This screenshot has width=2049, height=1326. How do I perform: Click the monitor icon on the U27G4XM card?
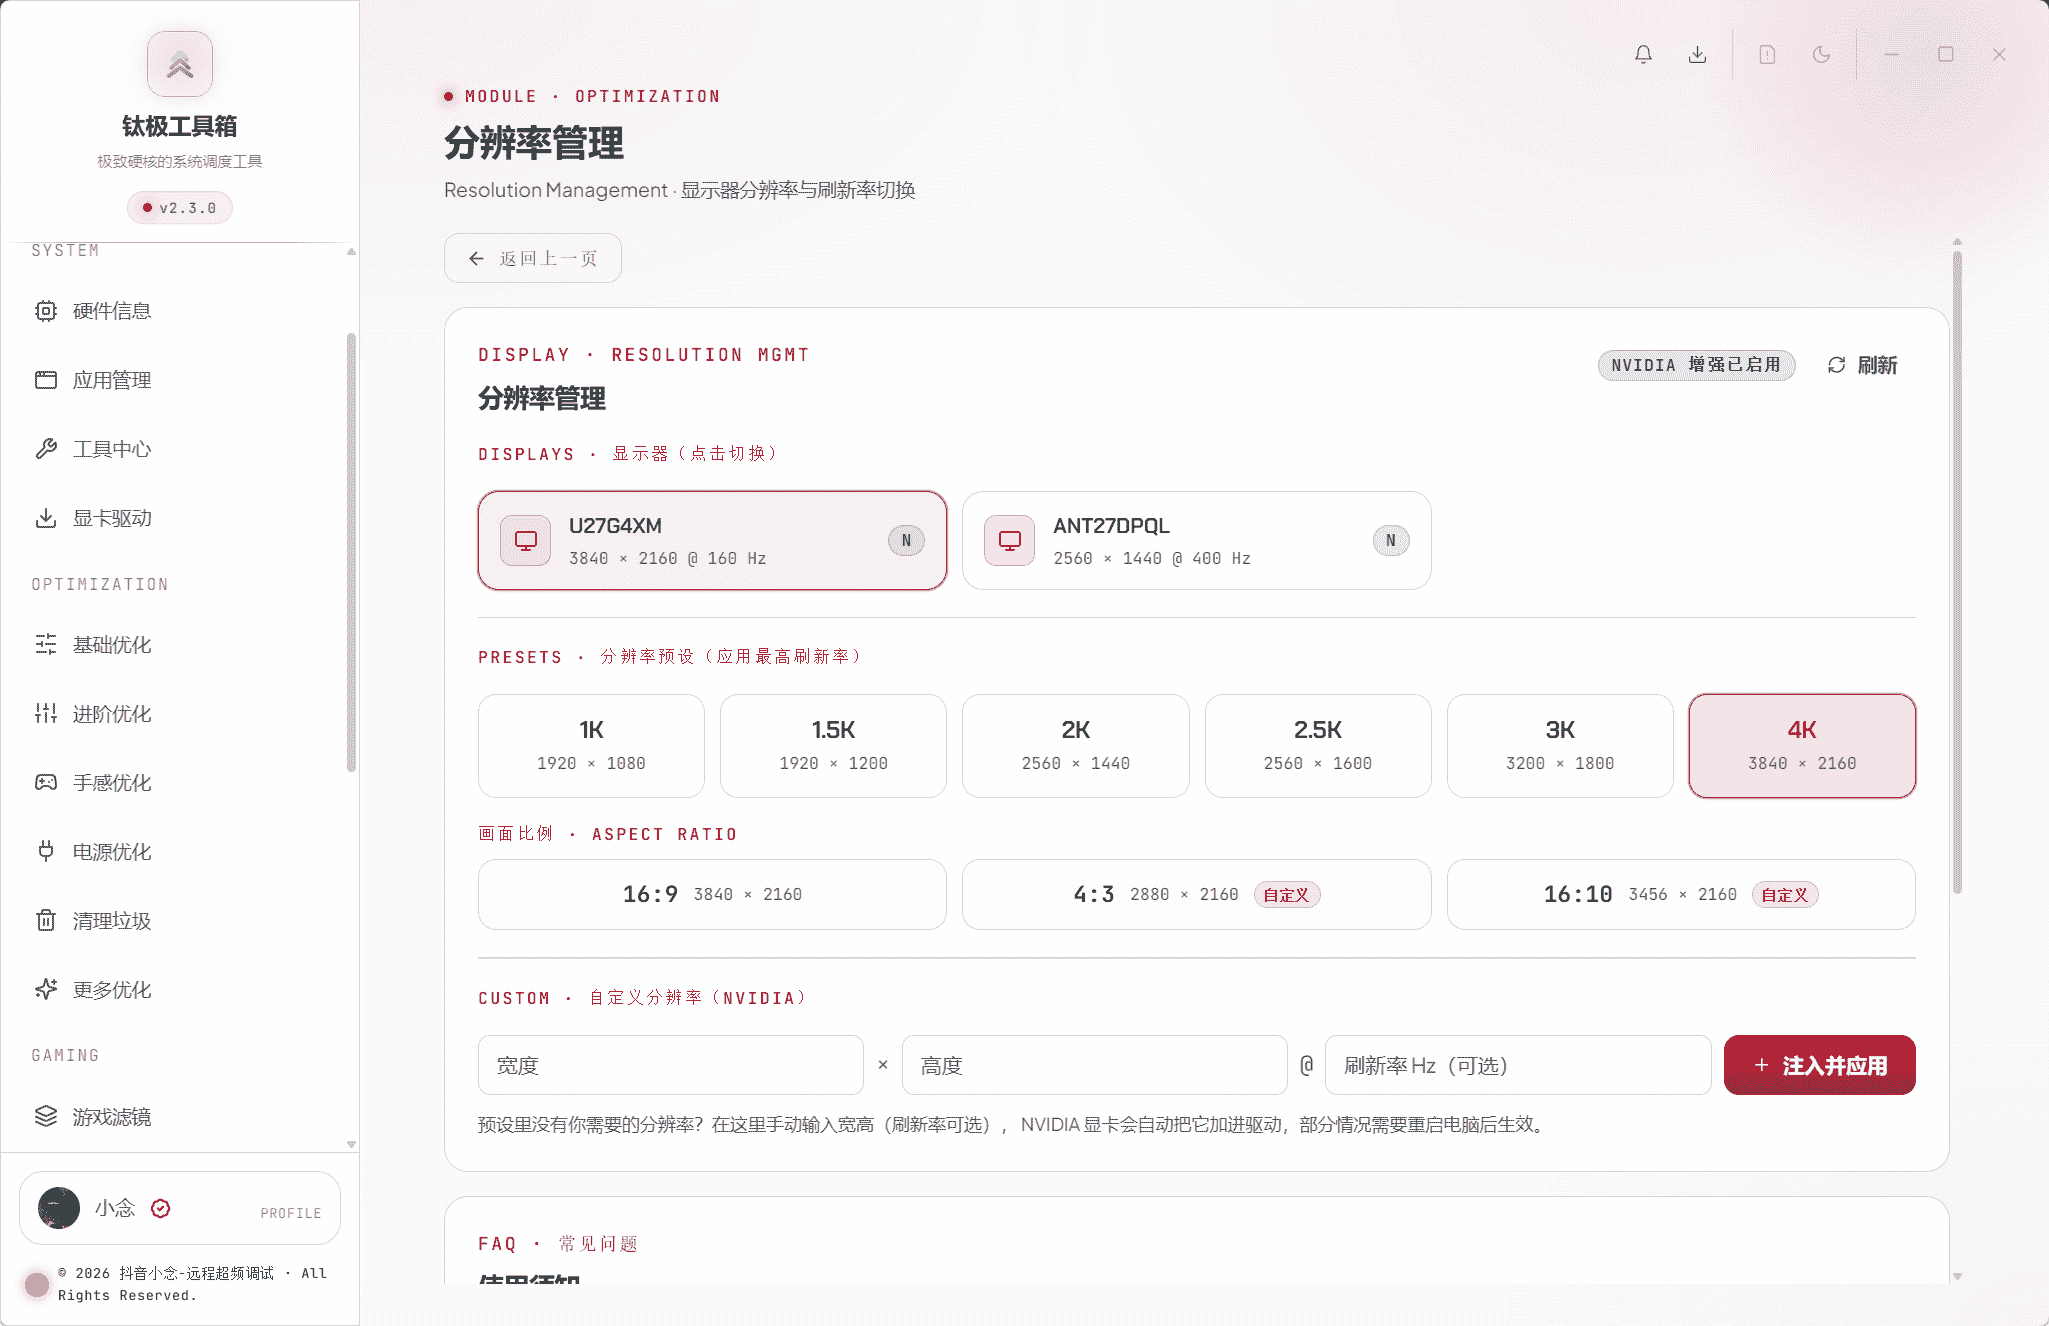[x=526, y=541]
